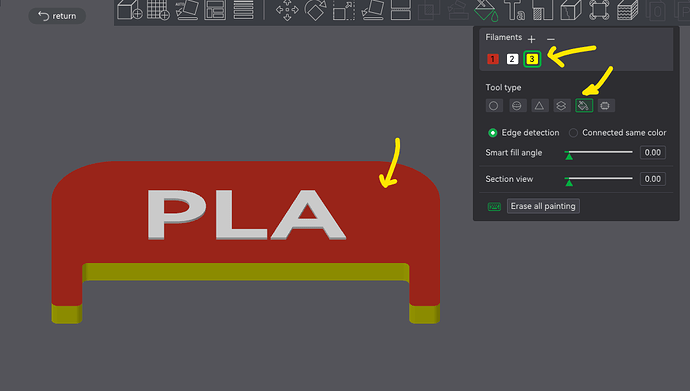Remove a filament with the minus icon
The height and width of the screenshot is (391, 690).
click(x=551, y=39)
